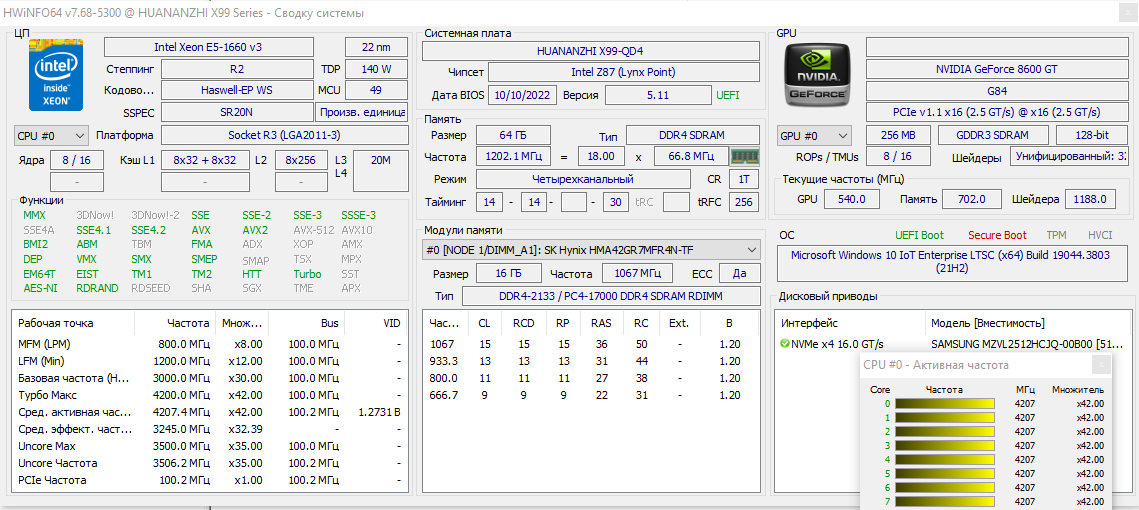The image size is (1139, 510).
Task: Open the CPU #0 selector dropdown
Action: [x=51, y=135]
